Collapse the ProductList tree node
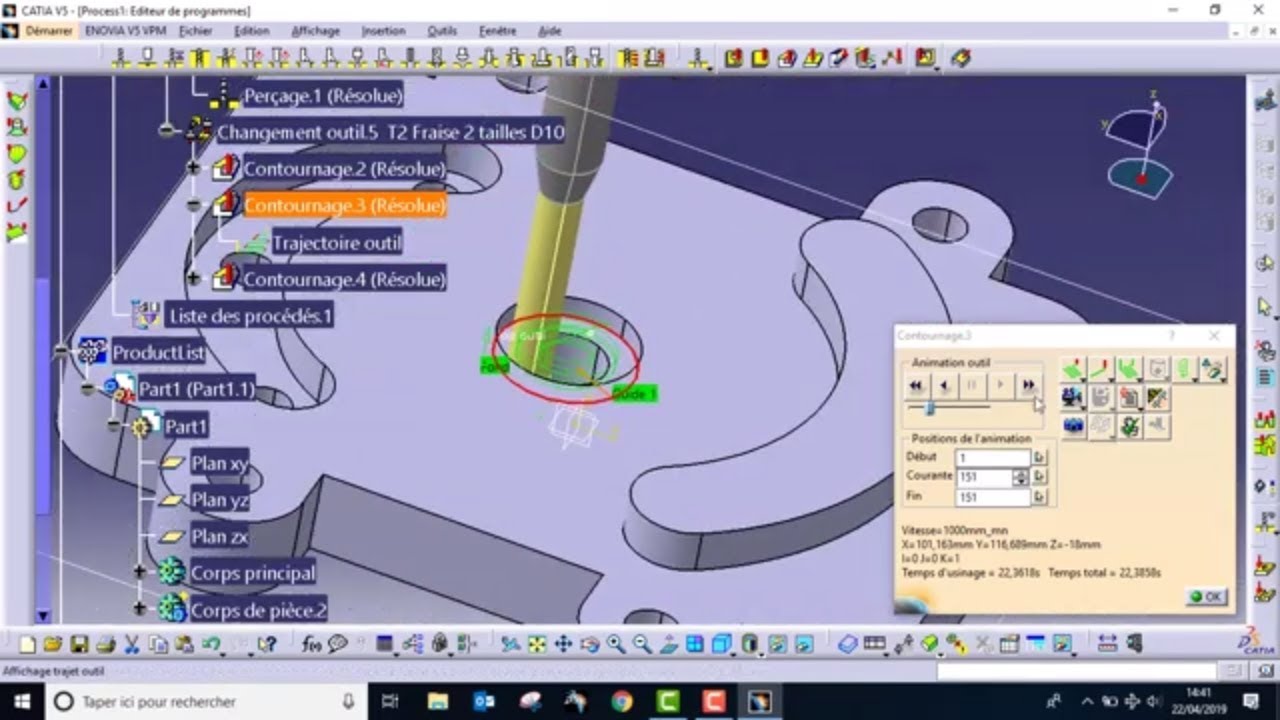Image resolution: width=1280 pixels, height=720 pixels. pyautogui.click(x=62, y=352)
